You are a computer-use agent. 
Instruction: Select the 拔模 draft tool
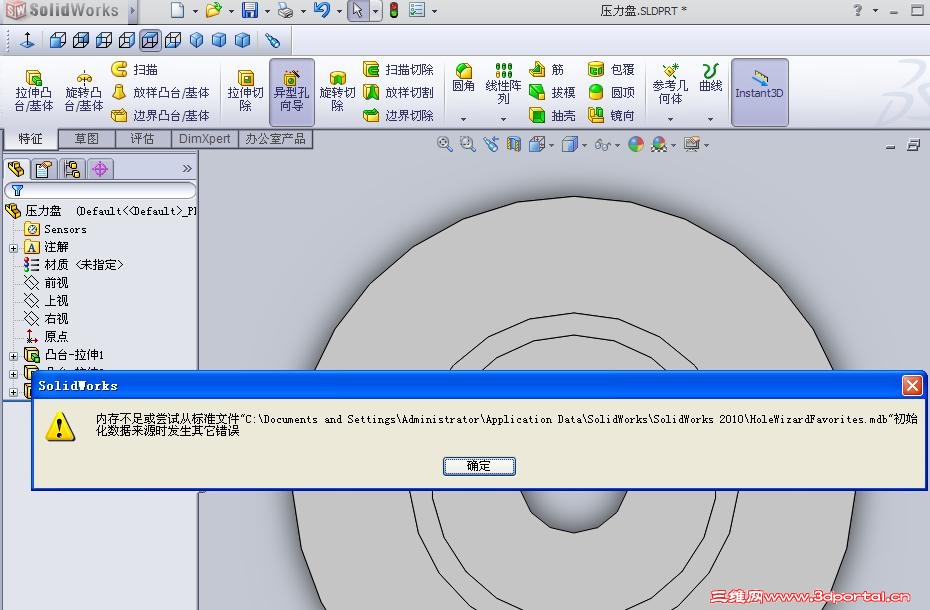click(x=552, y=92)
